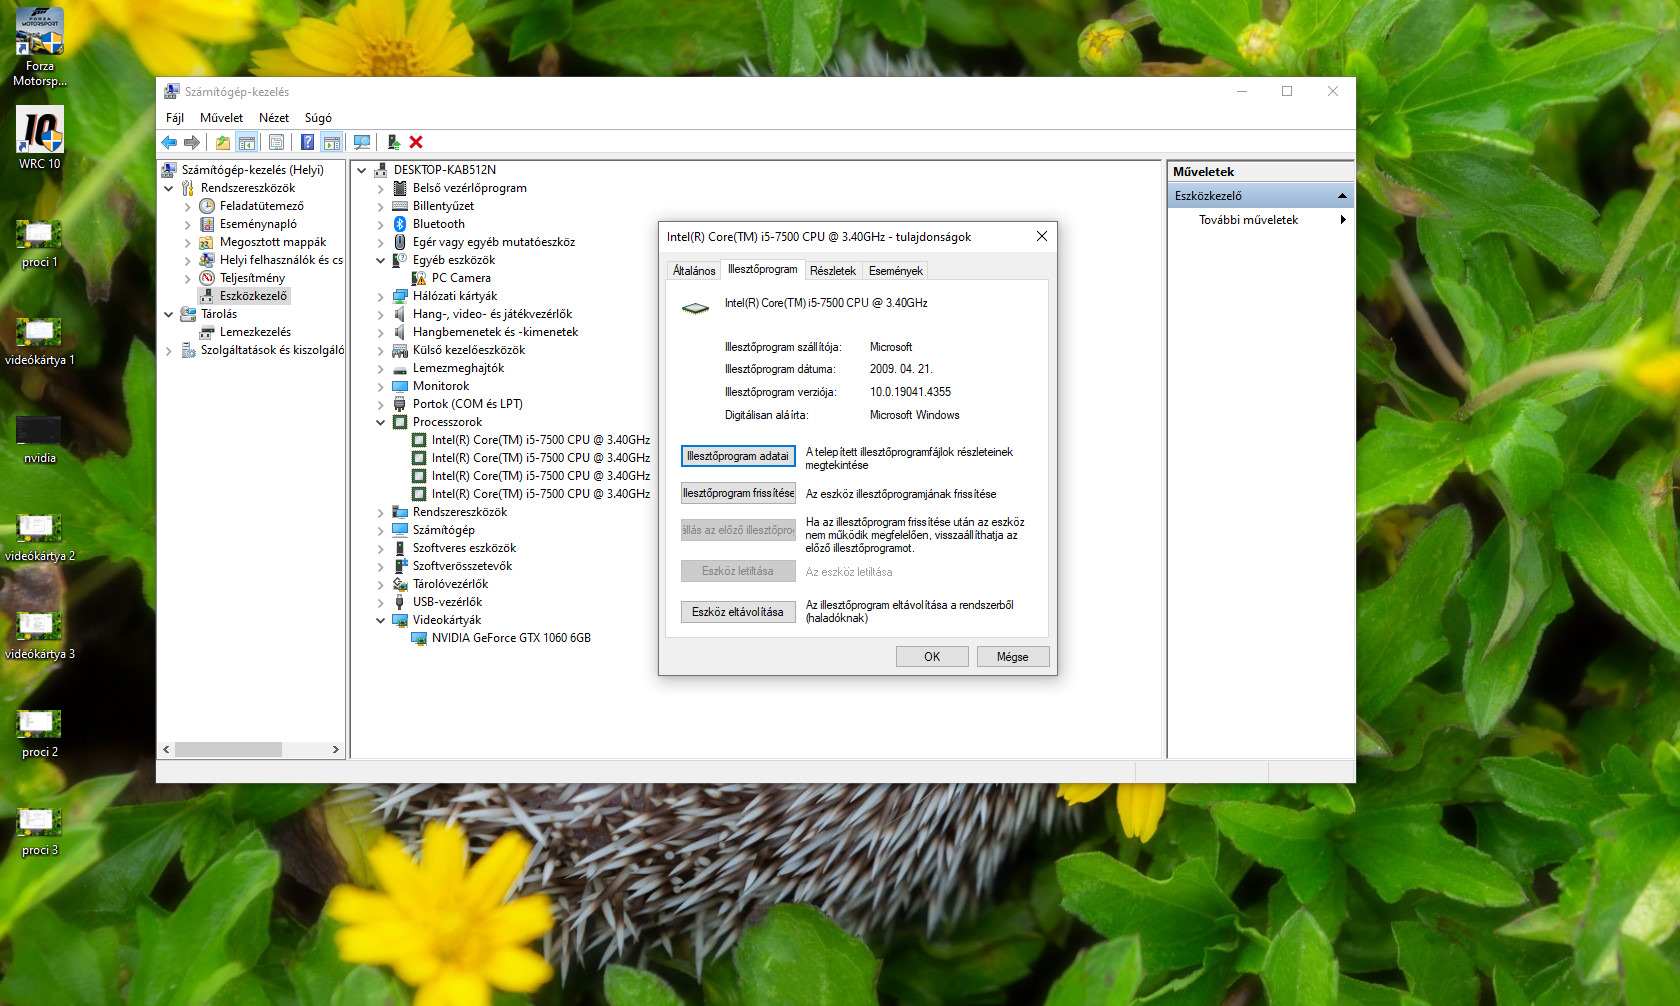Click the Illesztőprogram frissítése button
Screen dimensions: 1680x1006
click(738, 493)
